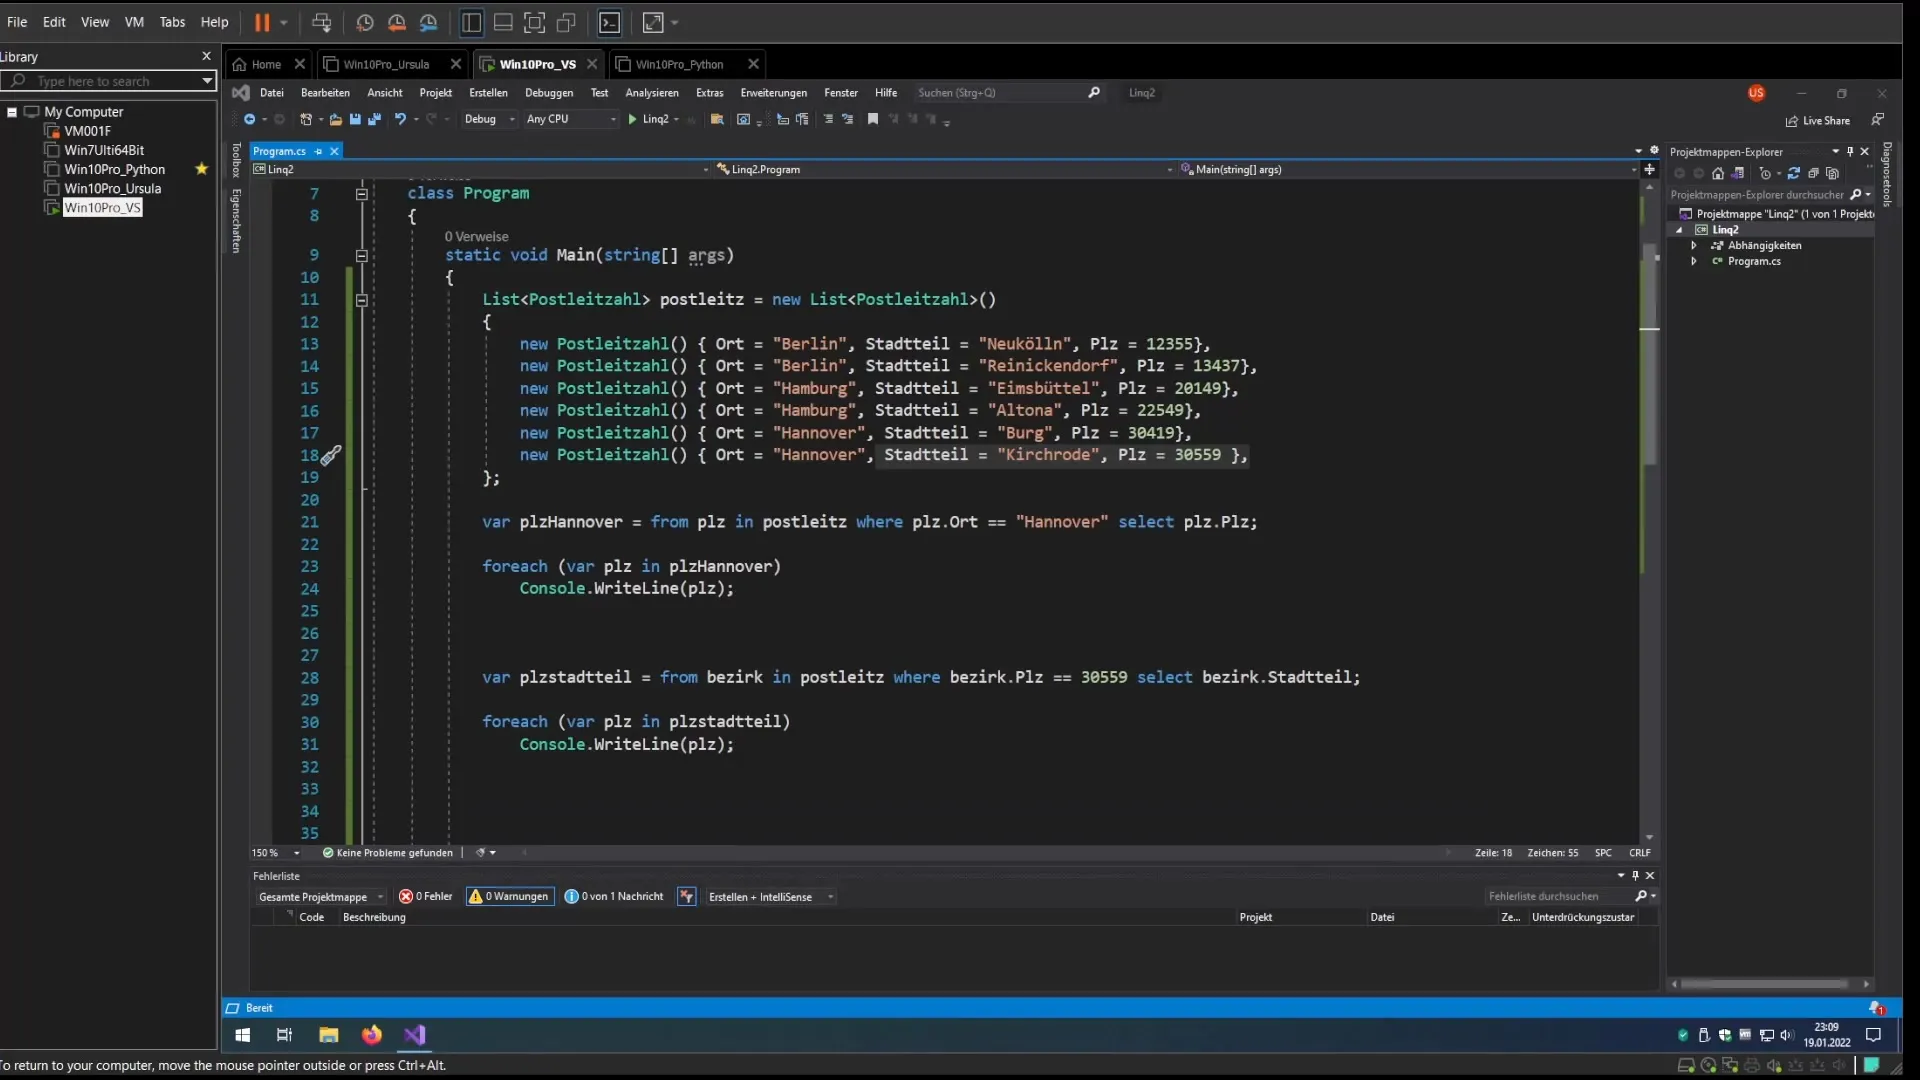Open the Main(string[] args) member dropdown
Image resolution: width=1920 pixels, height=1080 pixels.
coord(1408,170)
